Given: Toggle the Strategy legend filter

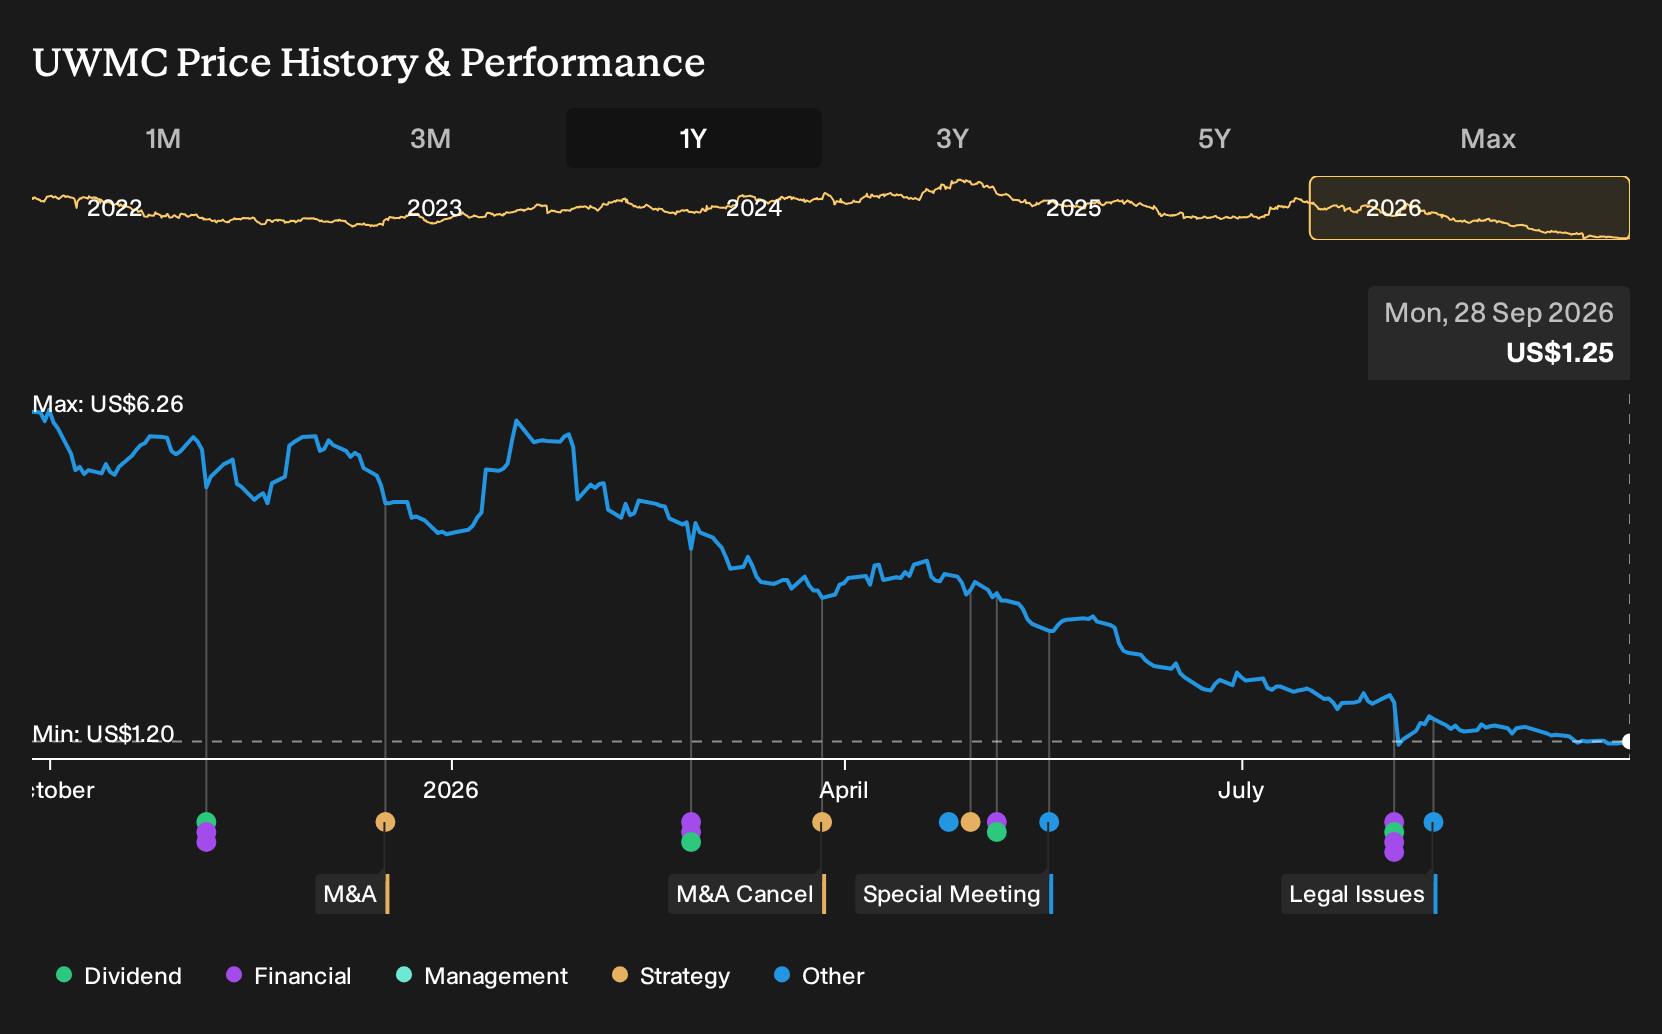Looking at the screenshot, I should click(671, 976).
